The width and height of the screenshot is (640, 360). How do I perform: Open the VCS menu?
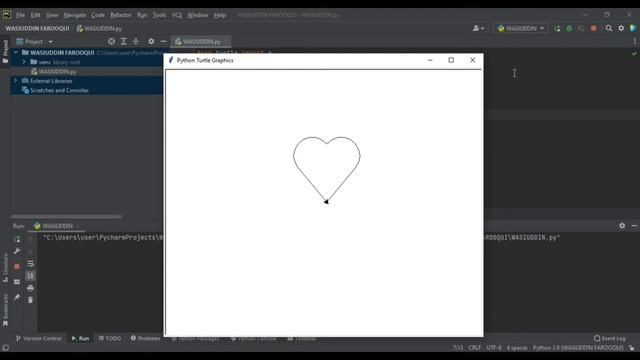pyautogui.click(x=177, y=15)
